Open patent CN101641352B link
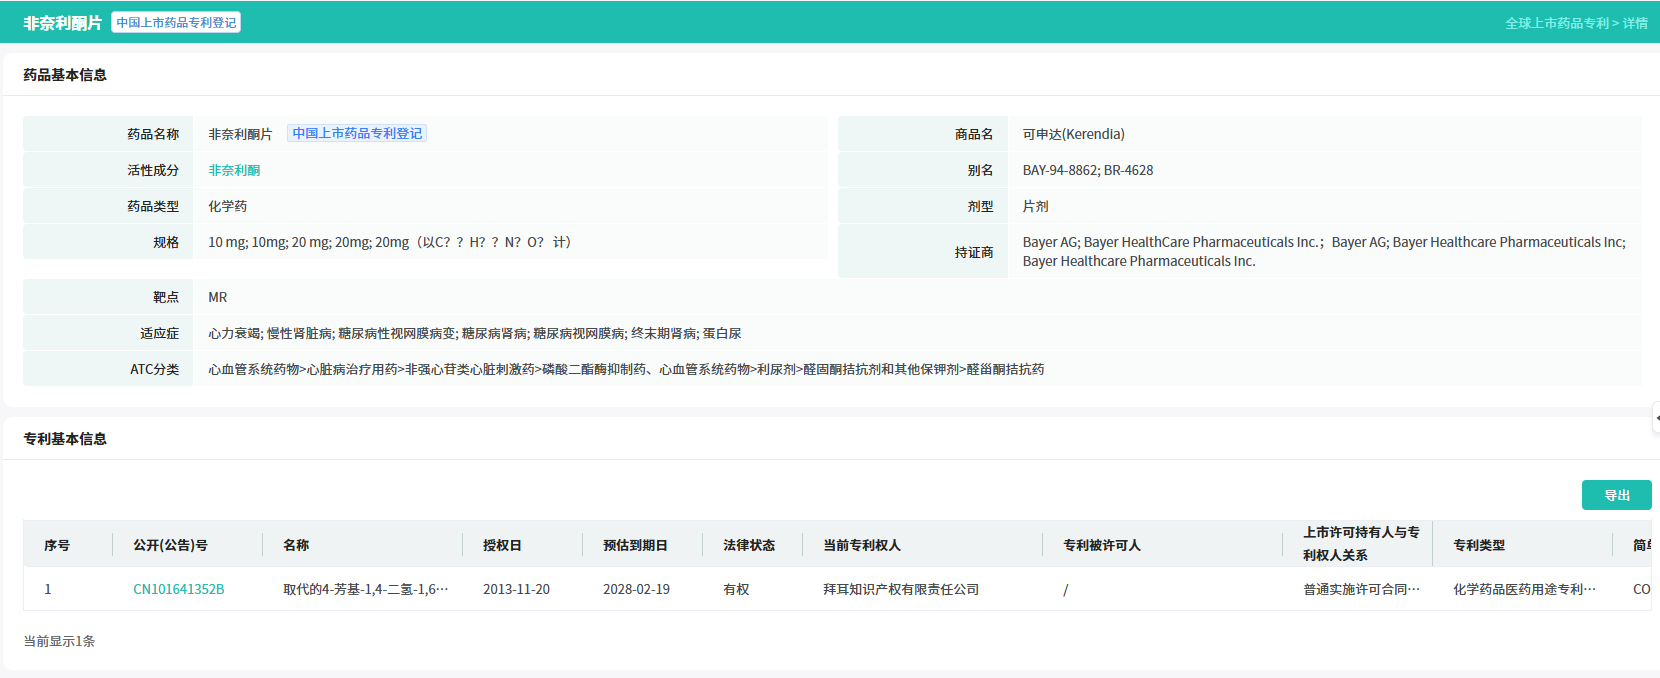Viewport: 1660px width, 678px height. coord(178,589)
